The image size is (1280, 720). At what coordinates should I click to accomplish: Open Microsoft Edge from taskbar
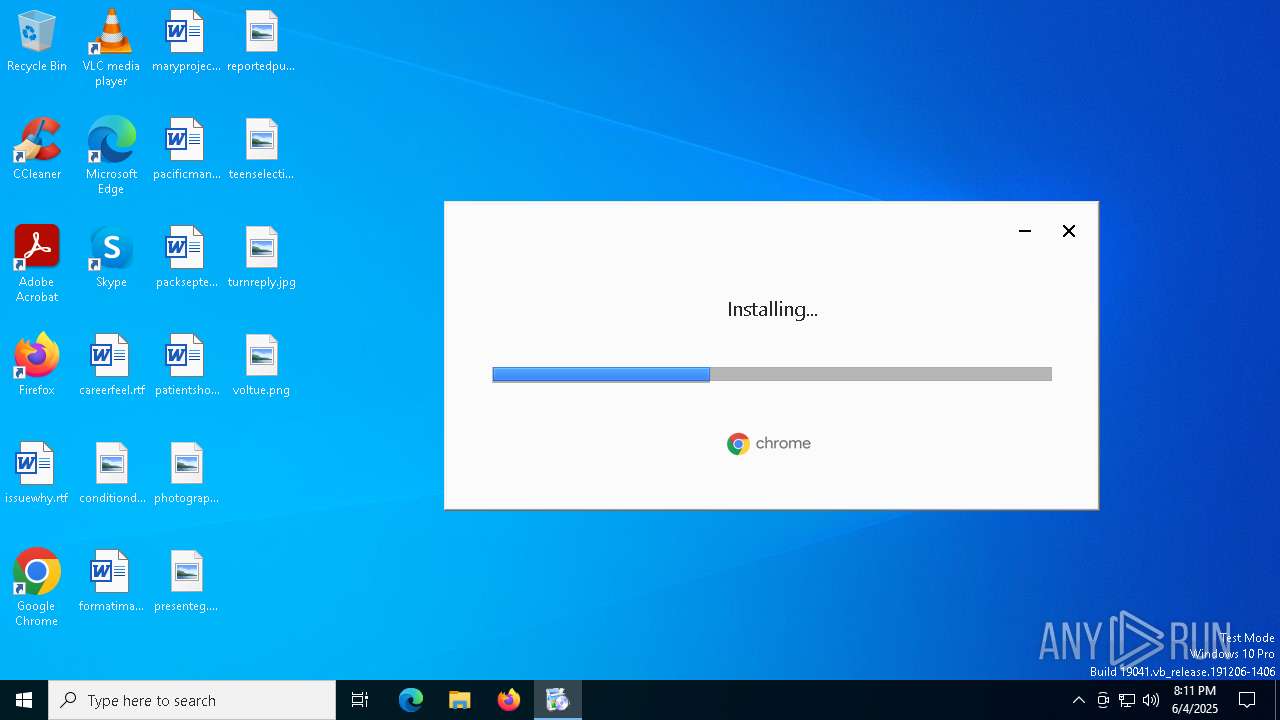coord(411,700)
